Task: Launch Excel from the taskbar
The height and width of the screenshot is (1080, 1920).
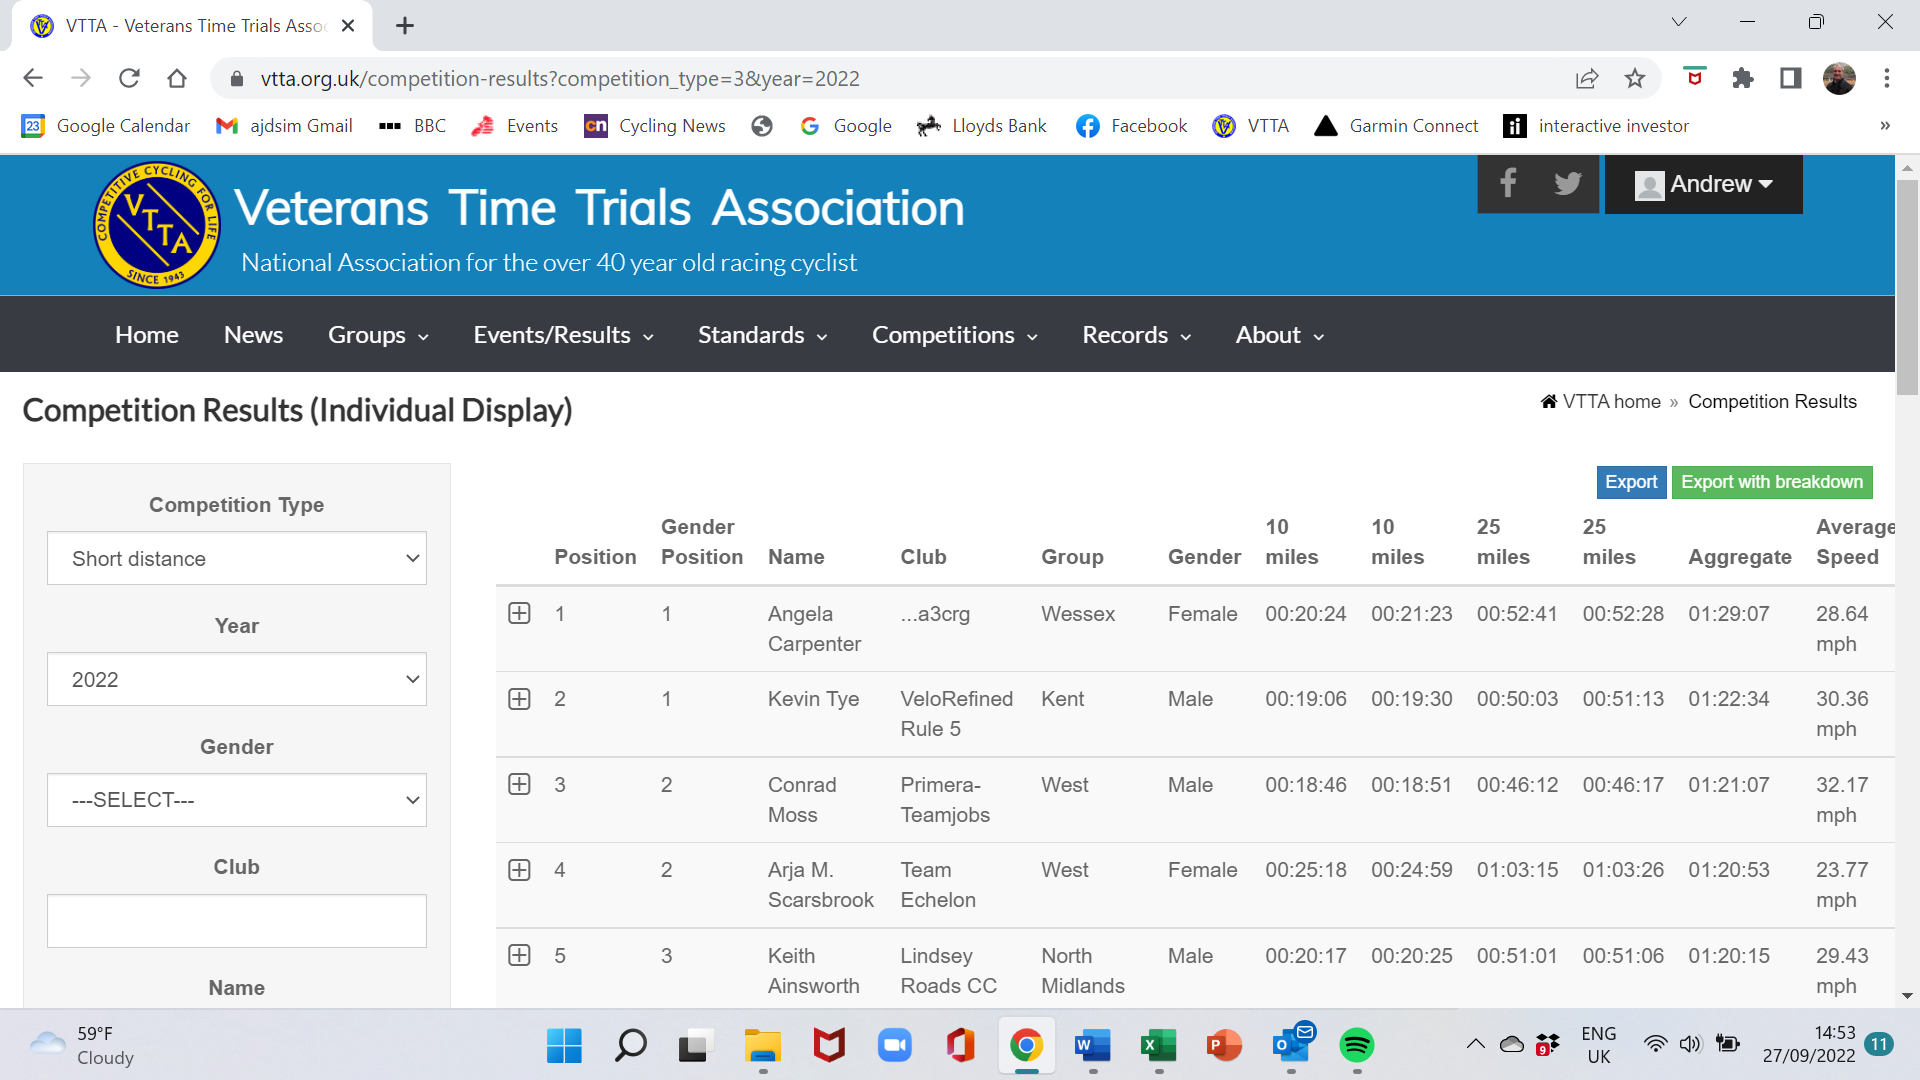Action: pos(1159,1045)
